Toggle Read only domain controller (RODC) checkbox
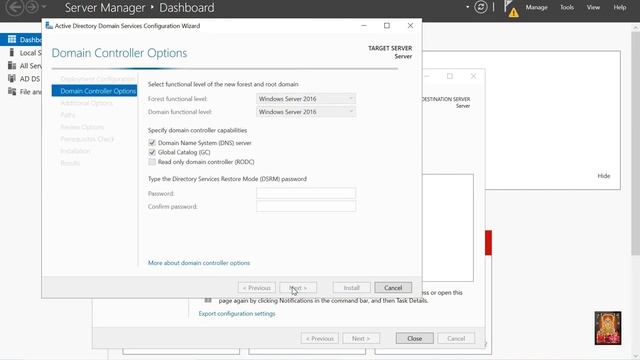 coord(152,162)
